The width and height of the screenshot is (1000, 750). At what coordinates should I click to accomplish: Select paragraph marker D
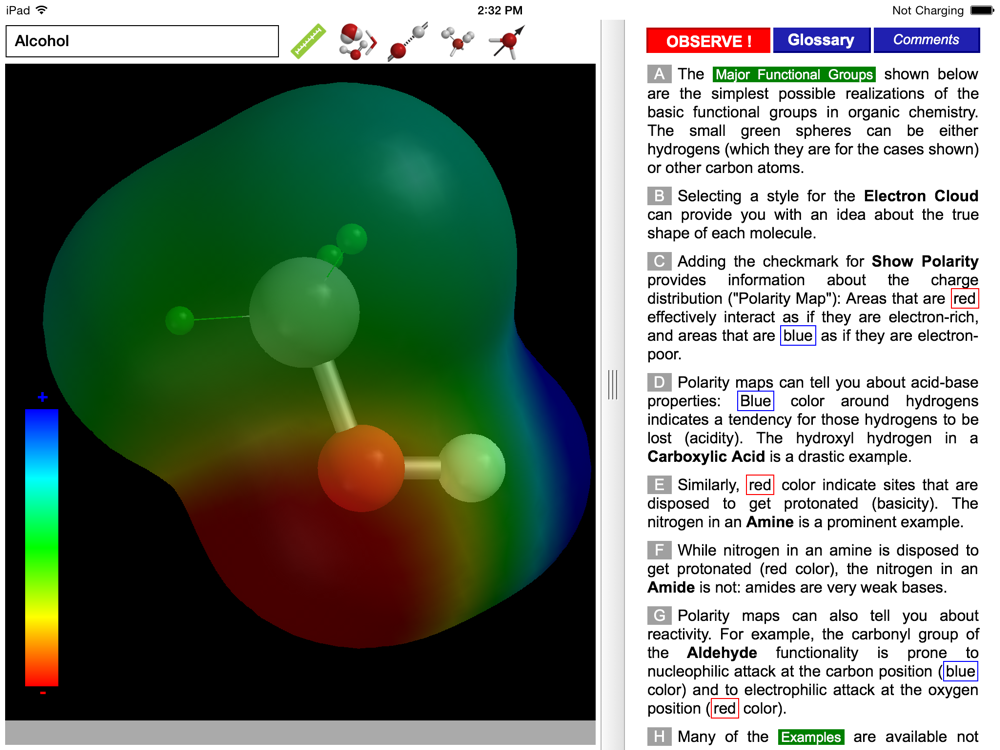pyautogui.click(x=659, y=383)
